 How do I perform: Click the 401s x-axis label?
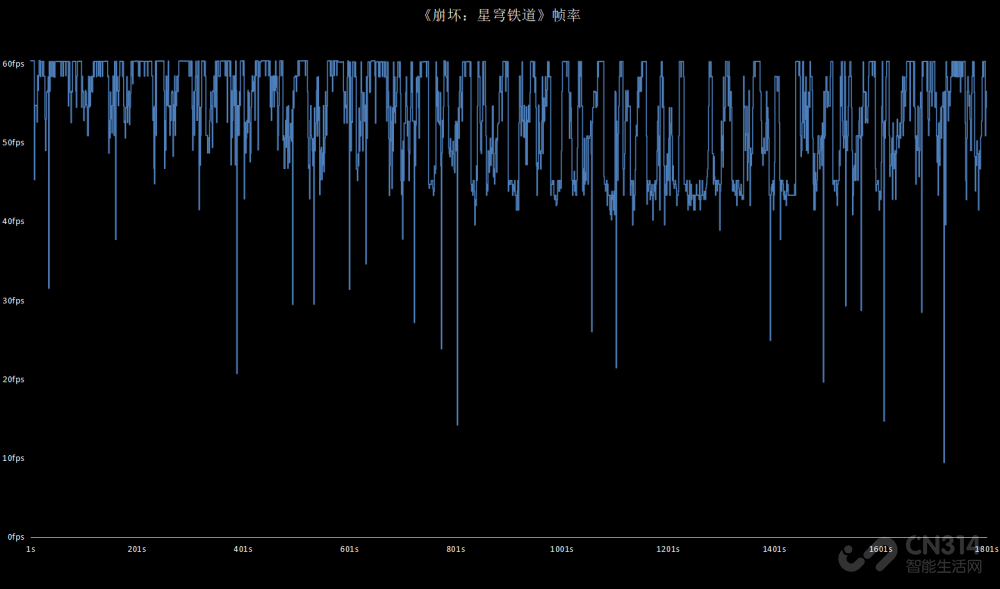pos(243,549)
